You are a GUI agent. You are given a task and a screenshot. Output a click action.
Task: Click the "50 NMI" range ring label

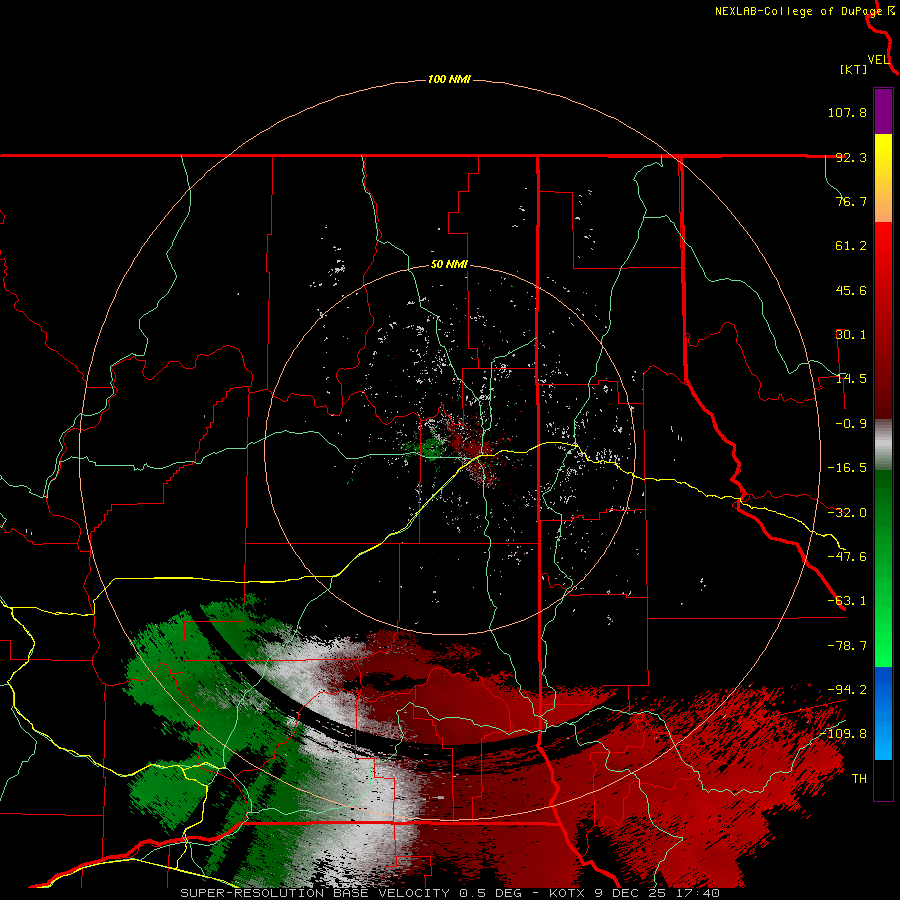coord(449,265)
